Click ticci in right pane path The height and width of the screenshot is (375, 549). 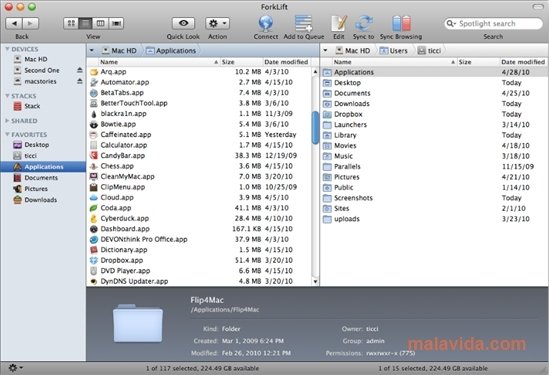point(429,51)
